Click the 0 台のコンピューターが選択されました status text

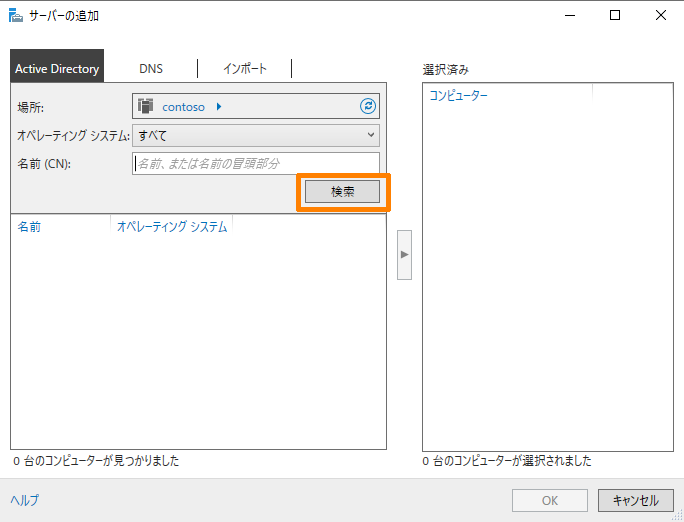pos(507,461)
